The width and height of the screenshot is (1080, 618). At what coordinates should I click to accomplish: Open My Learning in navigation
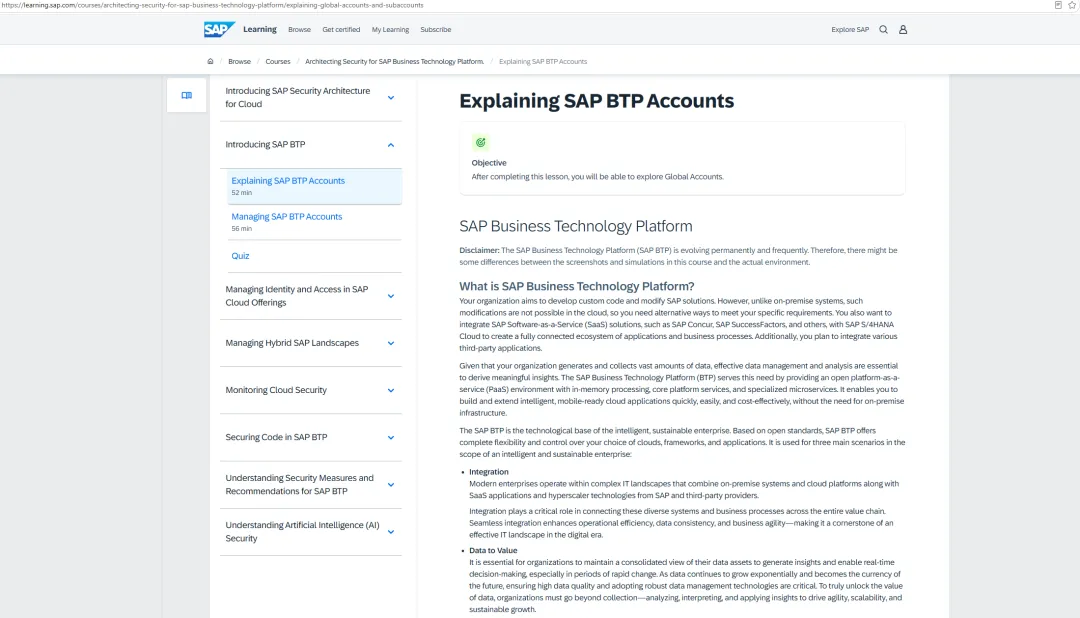click(390, 30)
